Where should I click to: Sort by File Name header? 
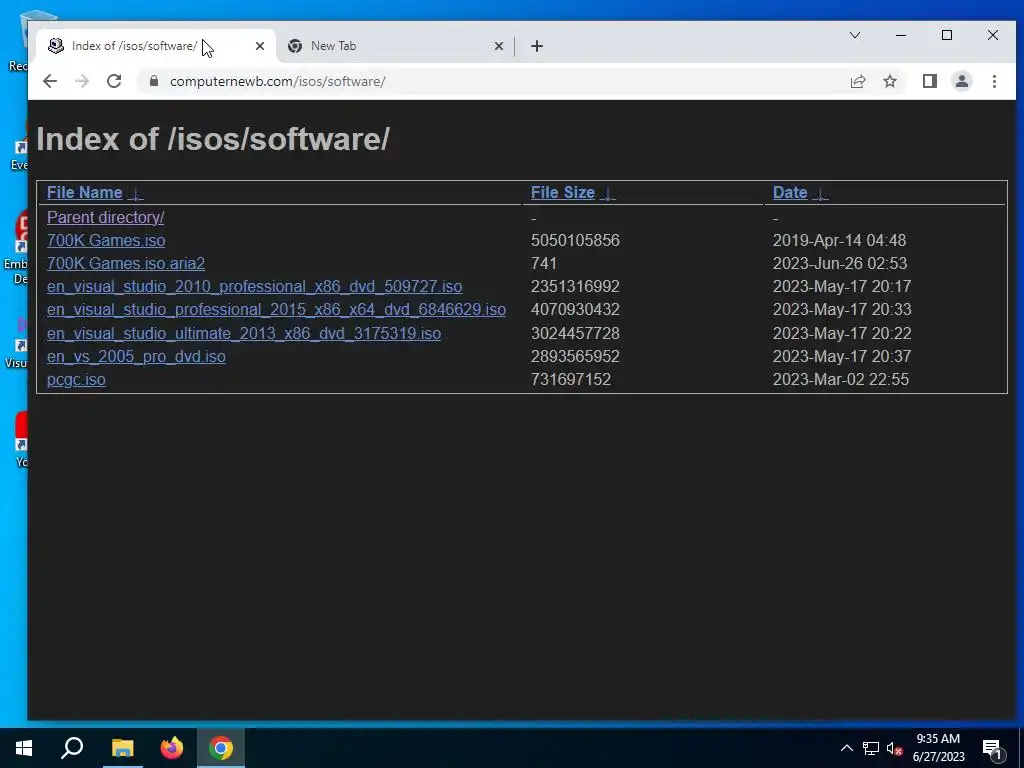point(85,193)
